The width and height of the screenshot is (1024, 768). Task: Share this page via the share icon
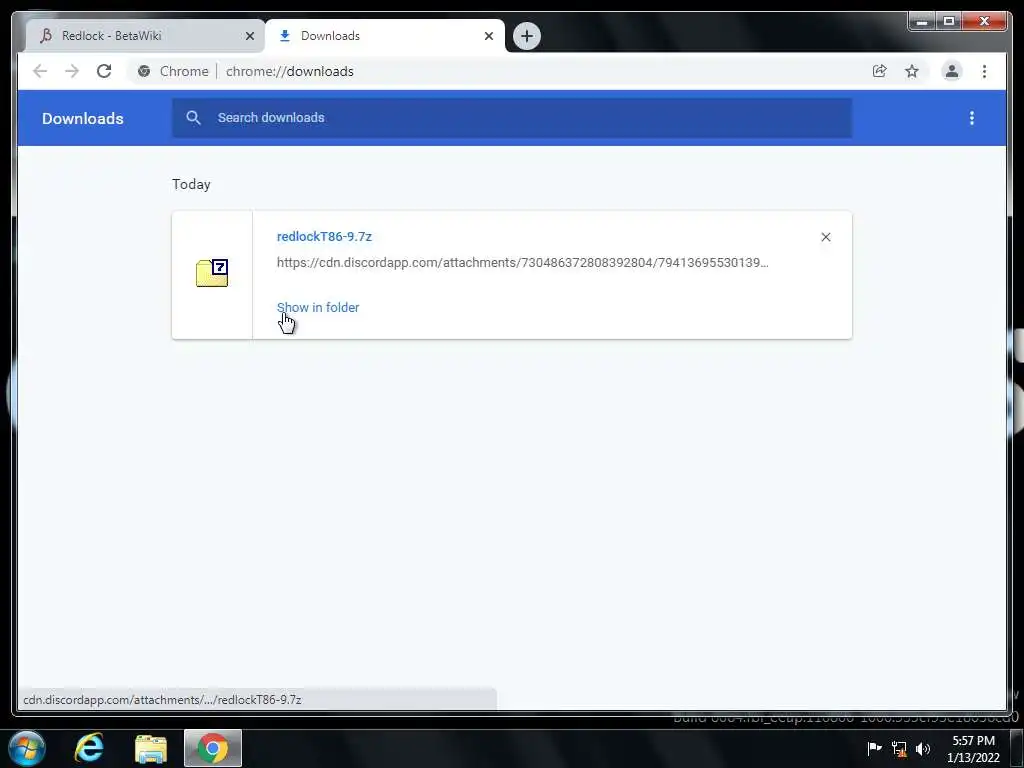point(880,71)
